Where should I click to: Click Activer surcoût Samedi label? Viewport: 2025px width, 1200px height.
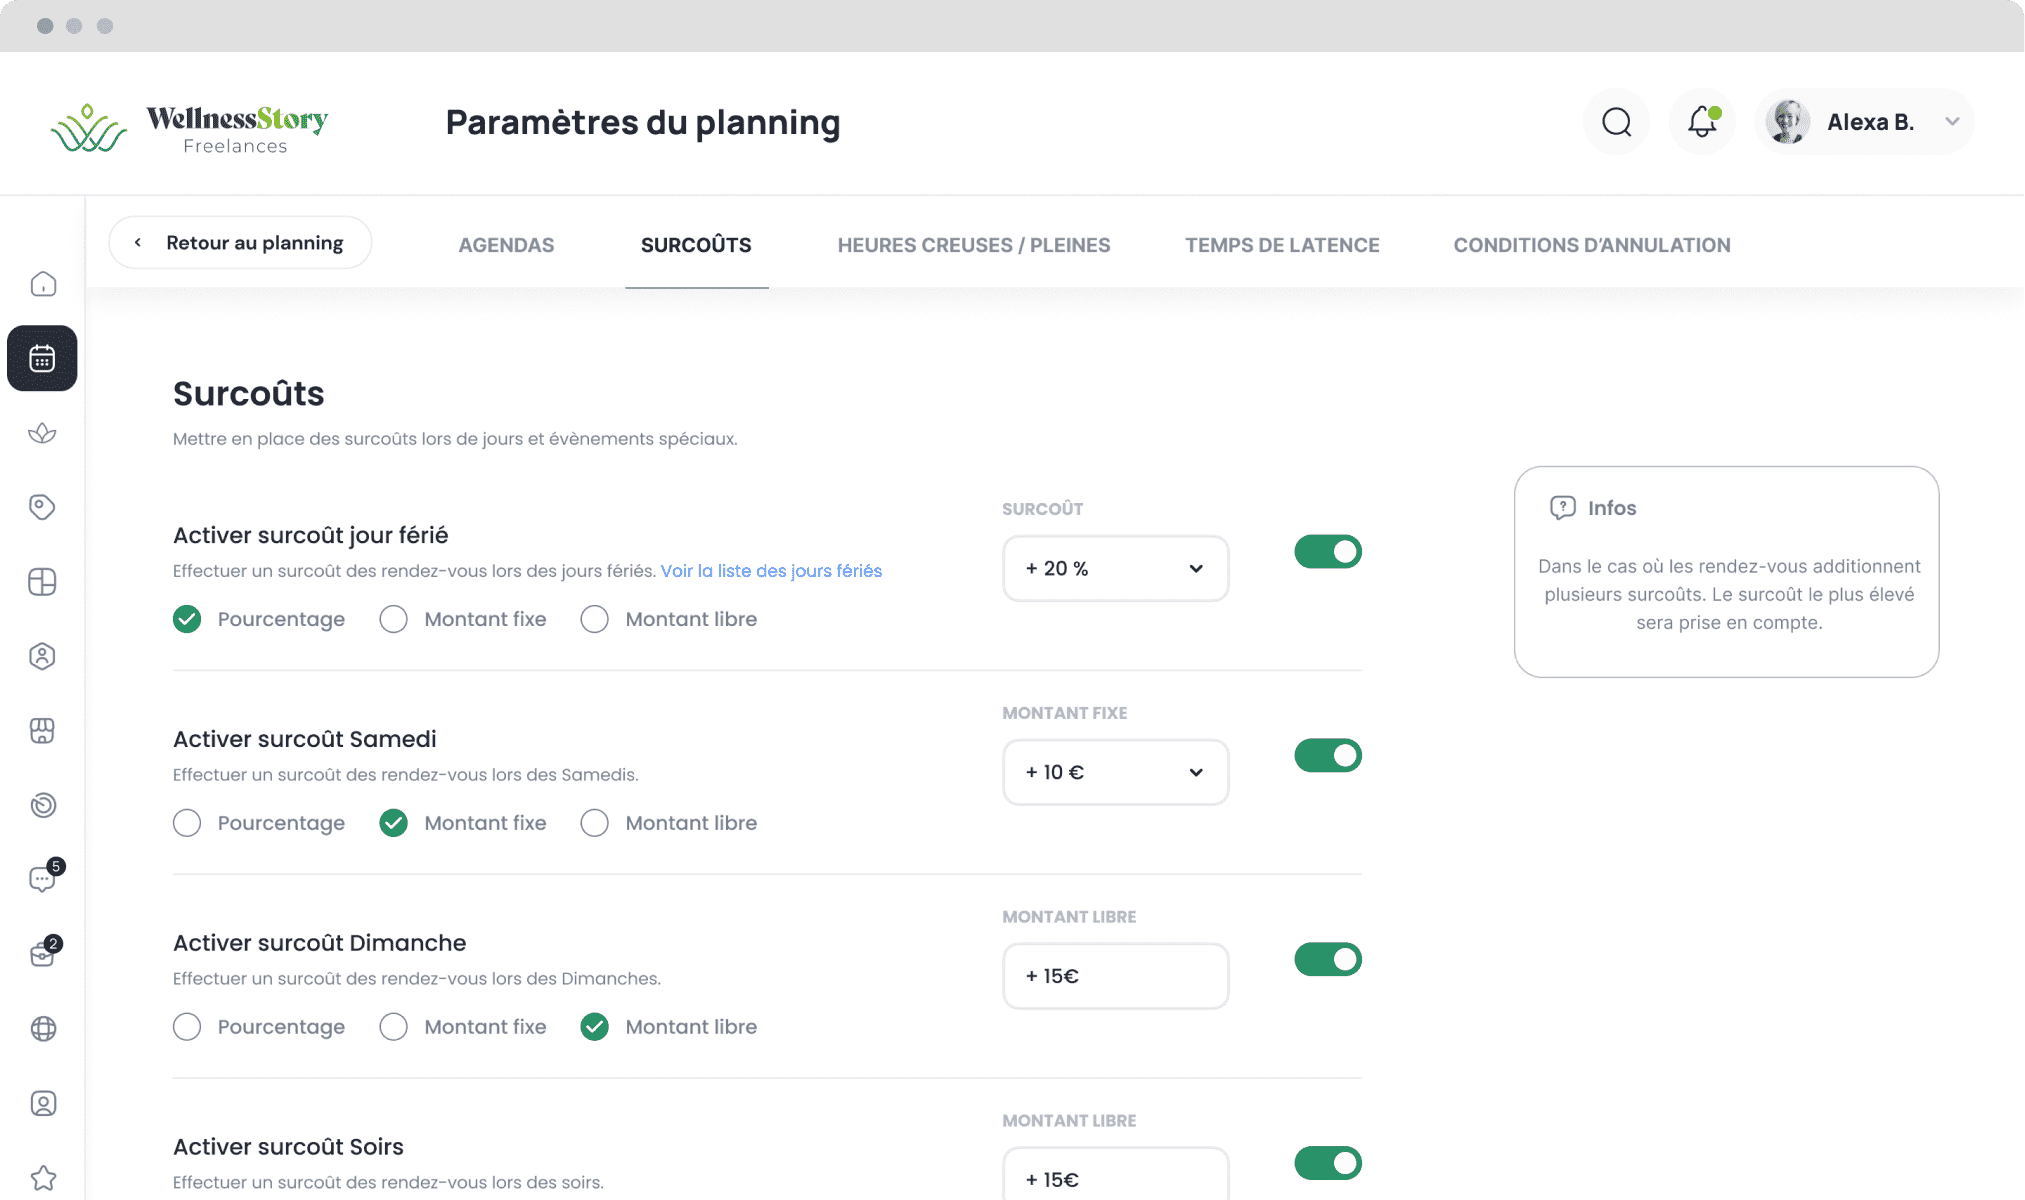[305, 740]
